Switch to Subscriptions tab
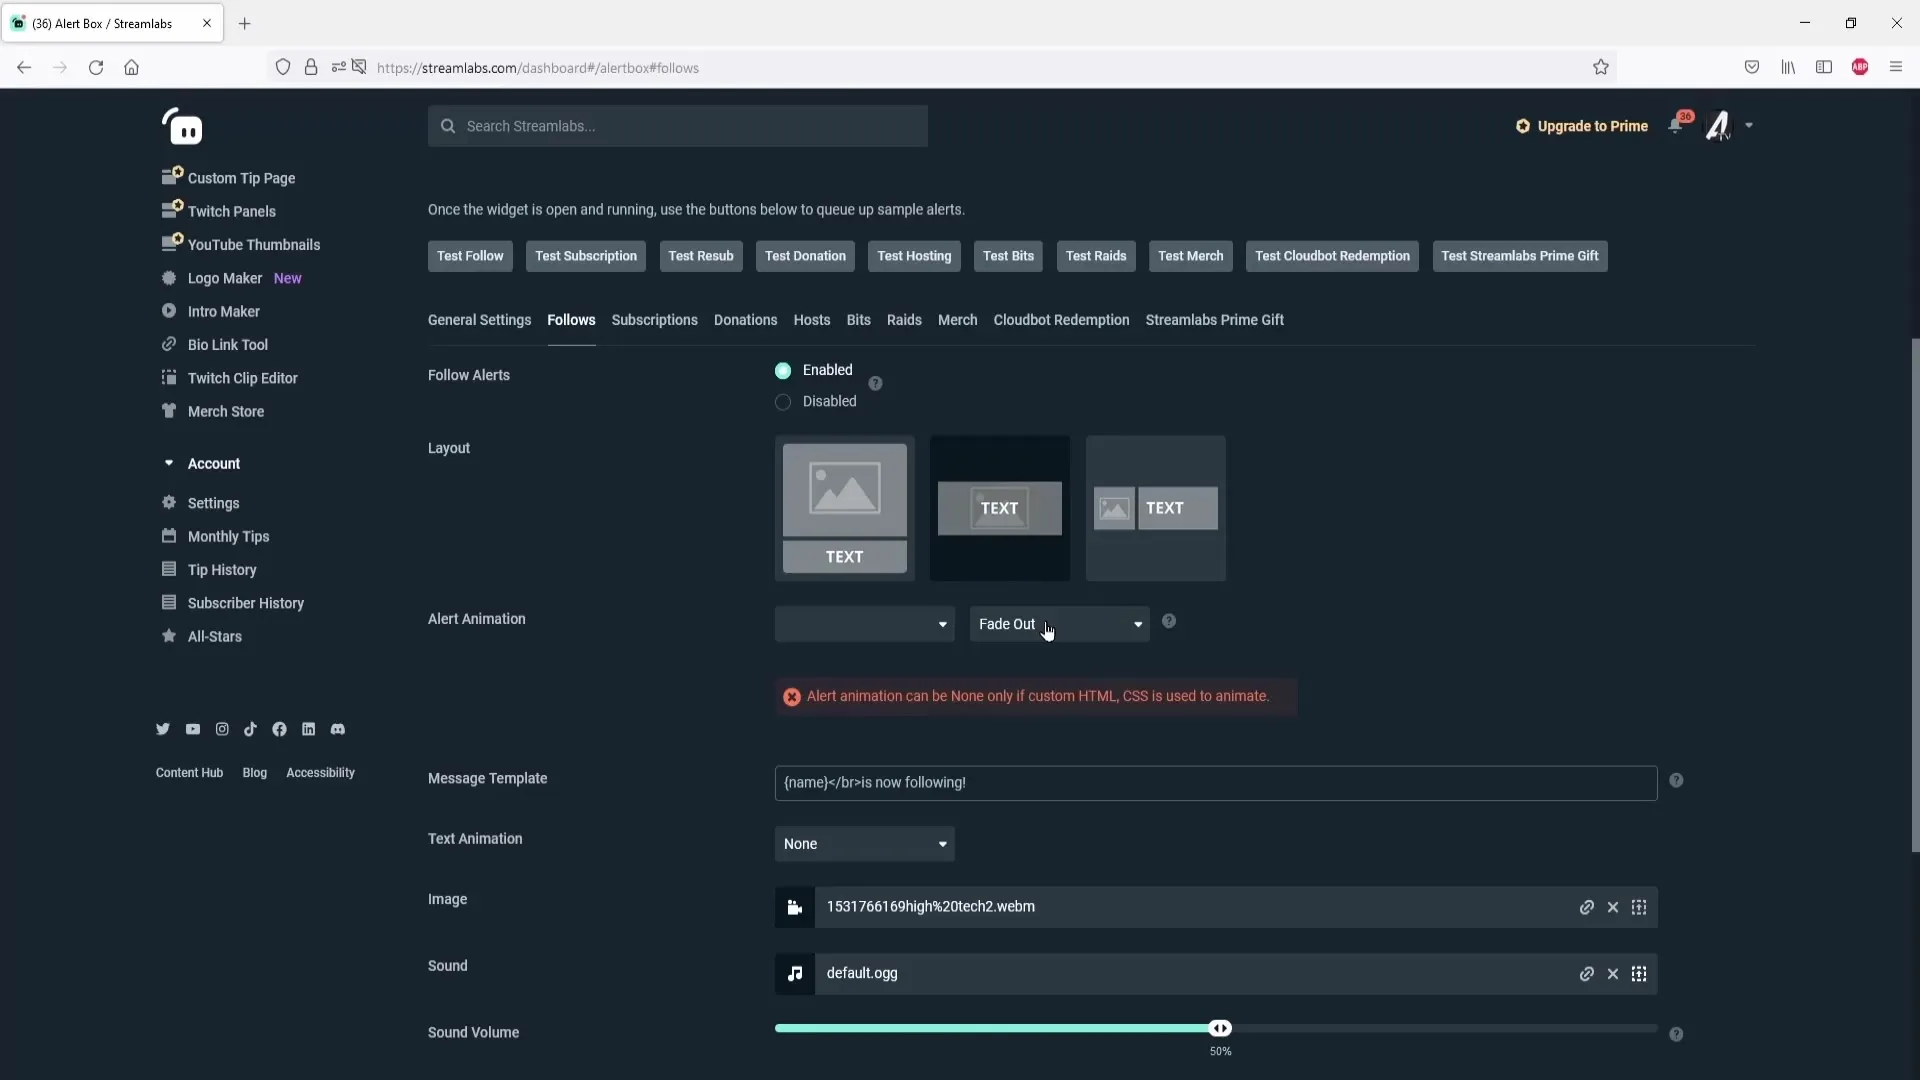 tap(655, 320)
